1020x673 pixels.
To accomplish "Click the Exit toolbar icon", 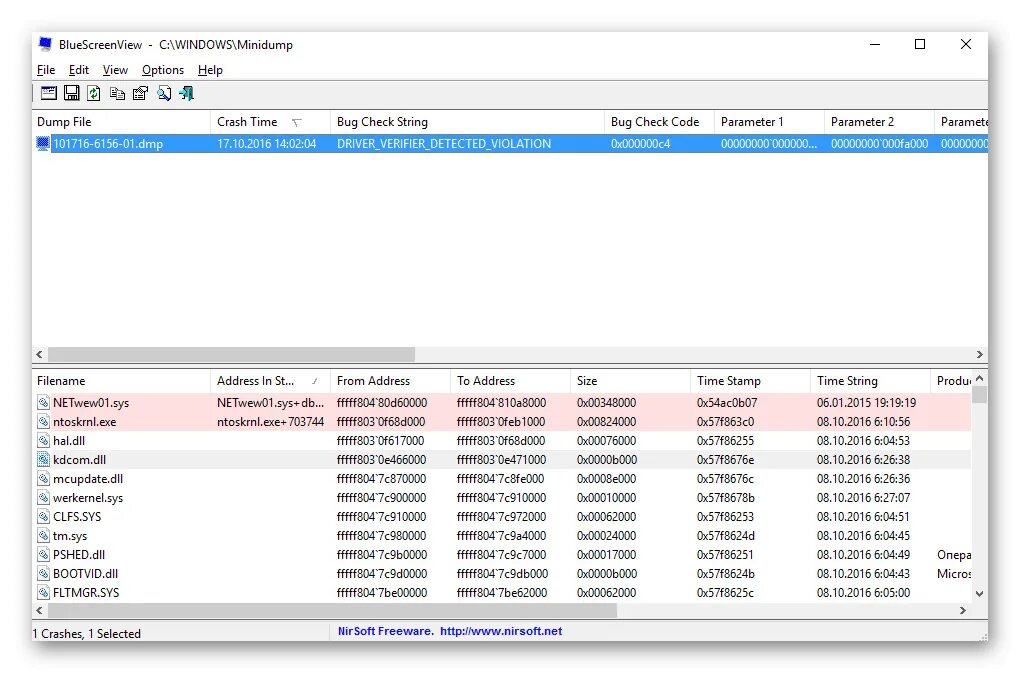I will click(187, 93).
